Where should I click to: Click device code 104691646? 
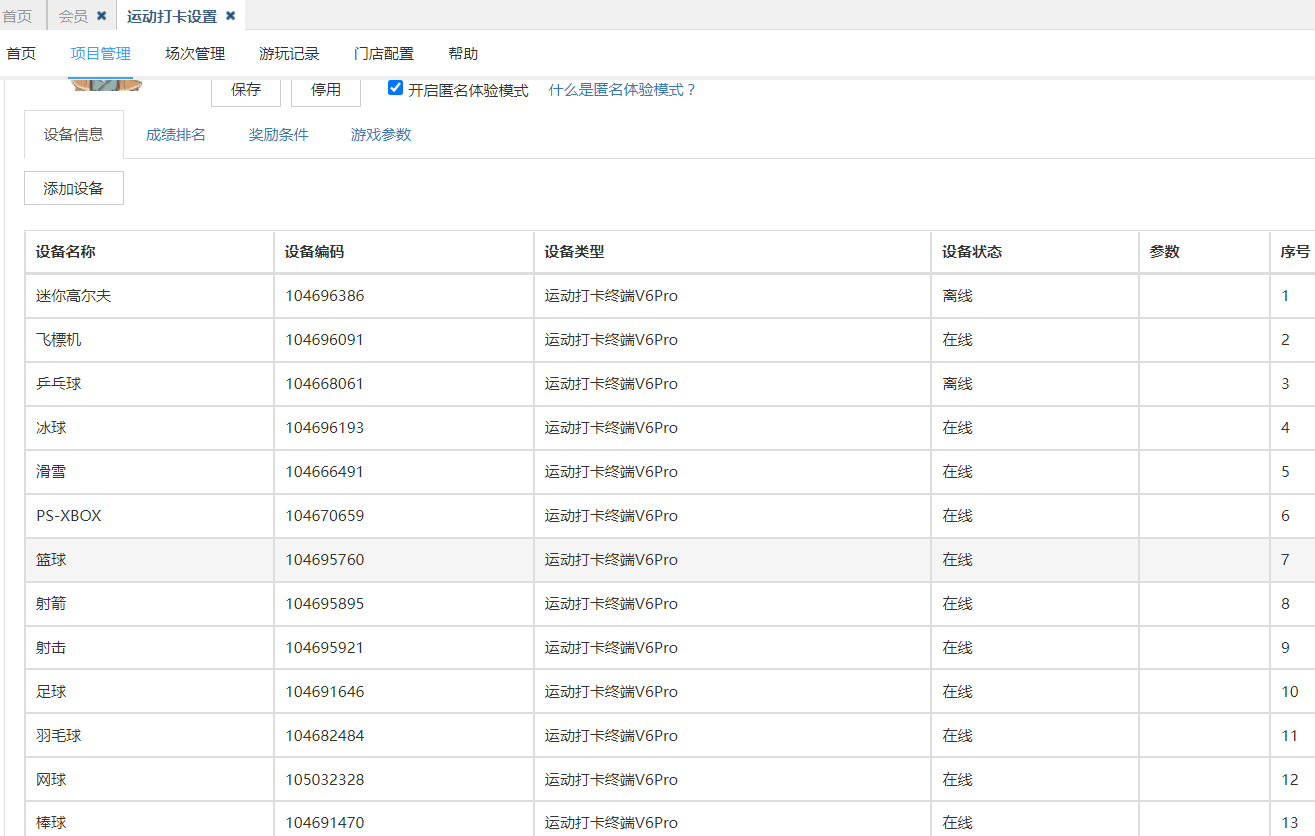(325, 692)
